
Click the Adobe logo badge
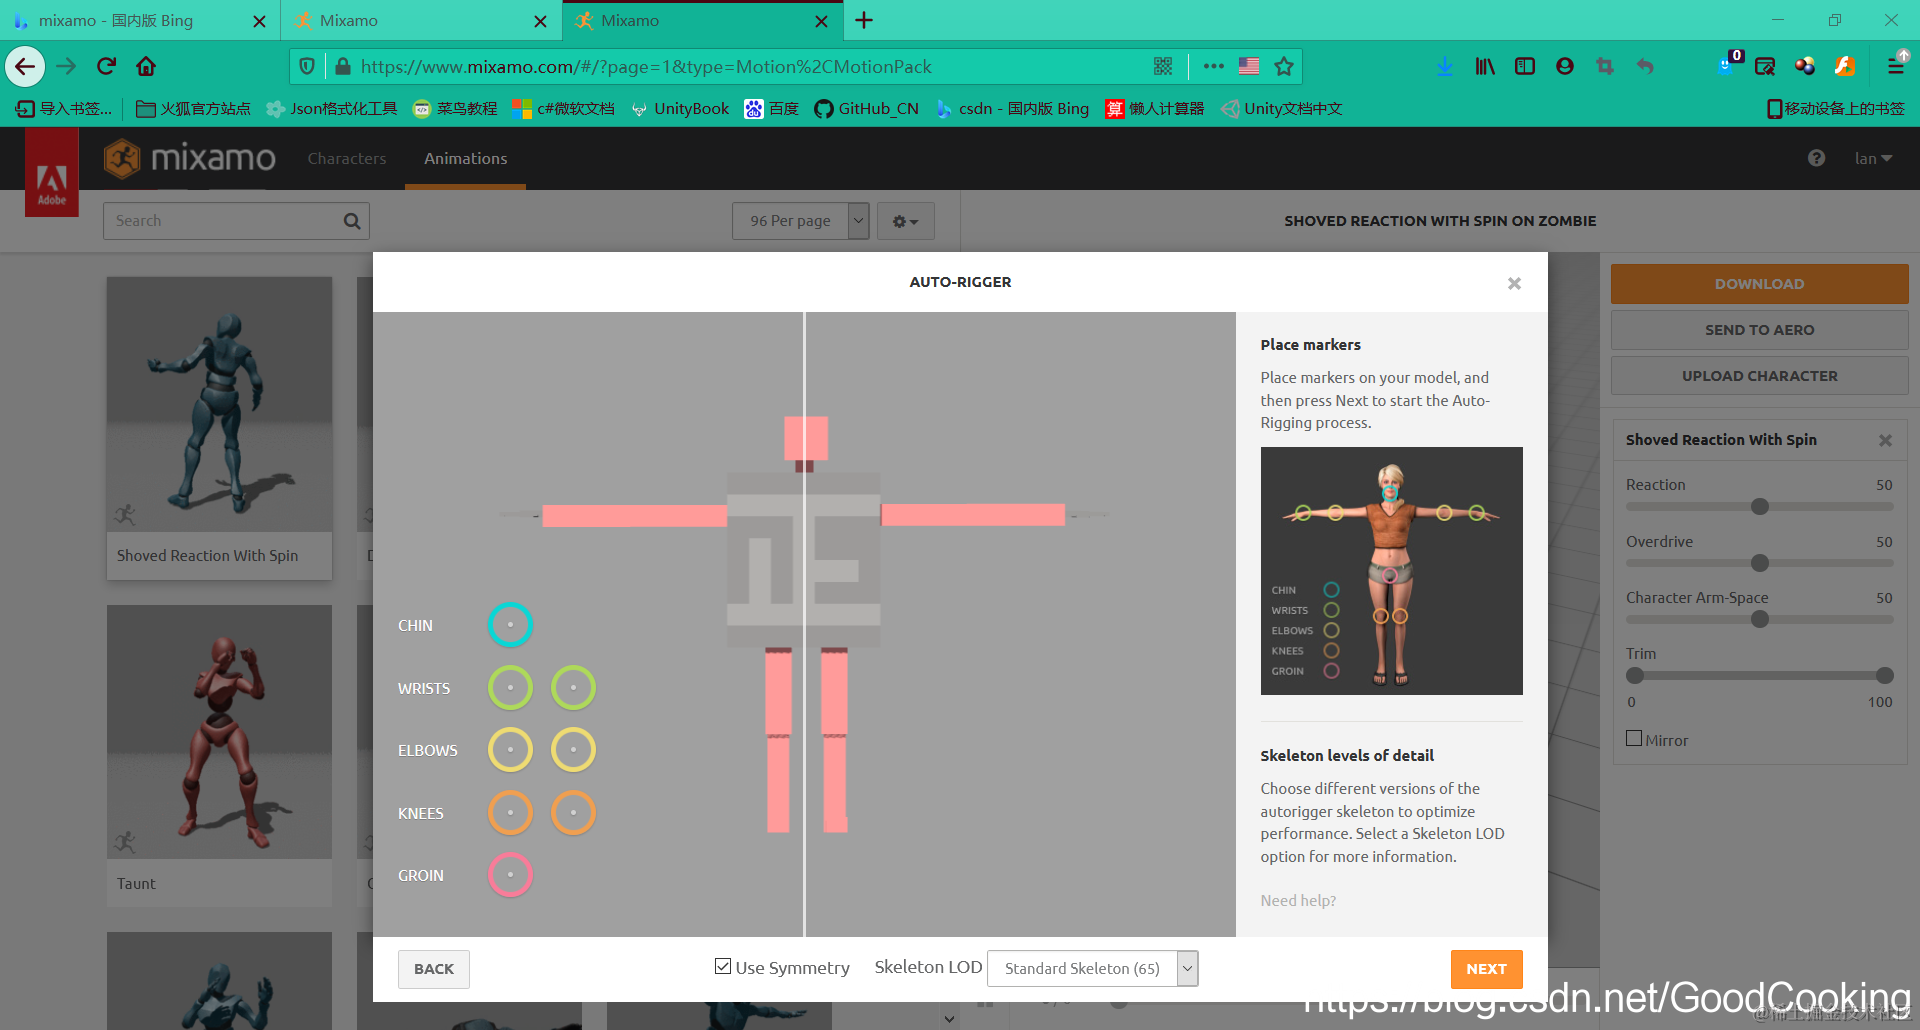52,172
